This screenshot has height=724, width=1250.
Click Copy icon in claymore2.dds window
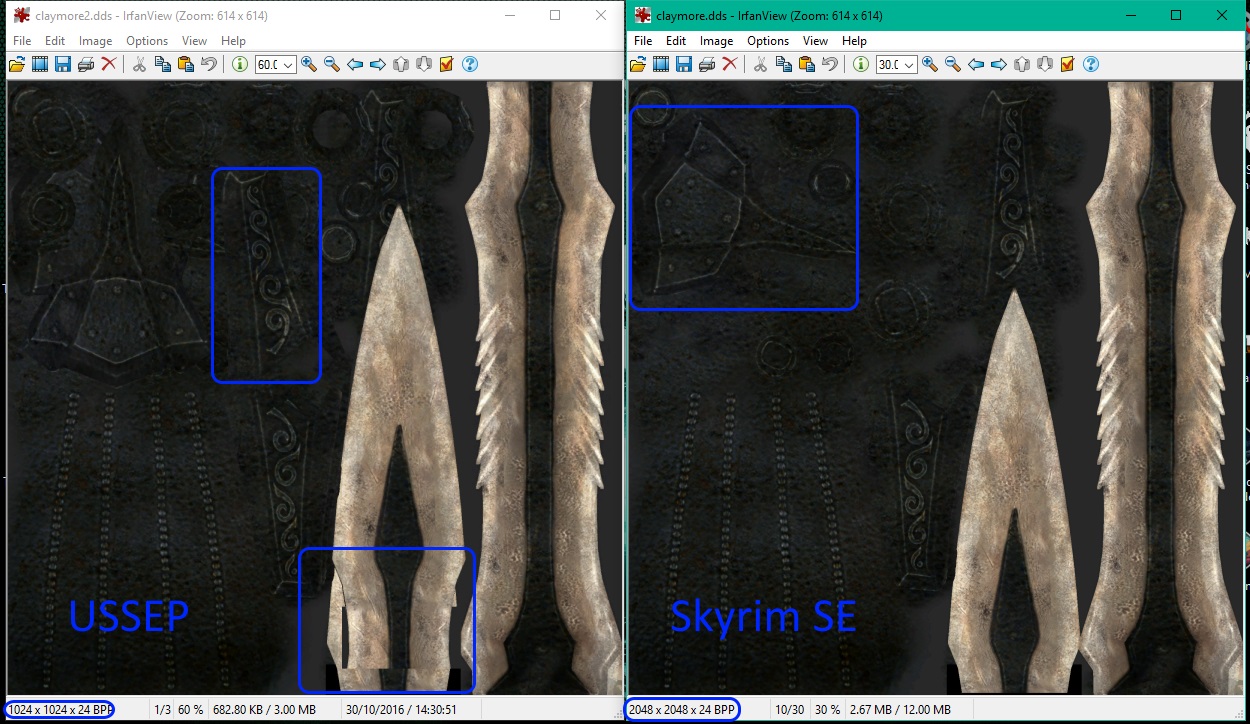coord(162,64)
